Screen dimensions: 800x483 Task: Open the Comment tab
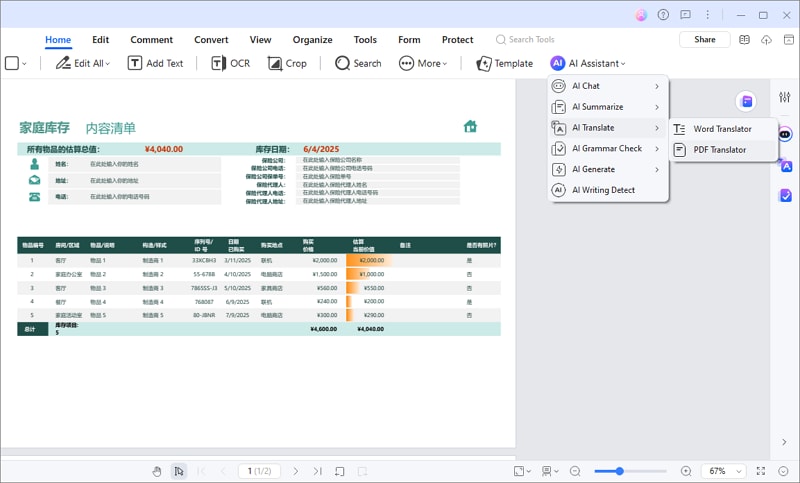click(152, 40)
